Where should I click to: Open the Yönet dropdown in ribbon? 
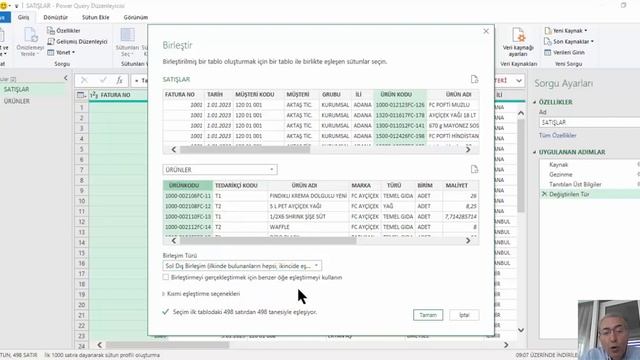click(61, 53)
